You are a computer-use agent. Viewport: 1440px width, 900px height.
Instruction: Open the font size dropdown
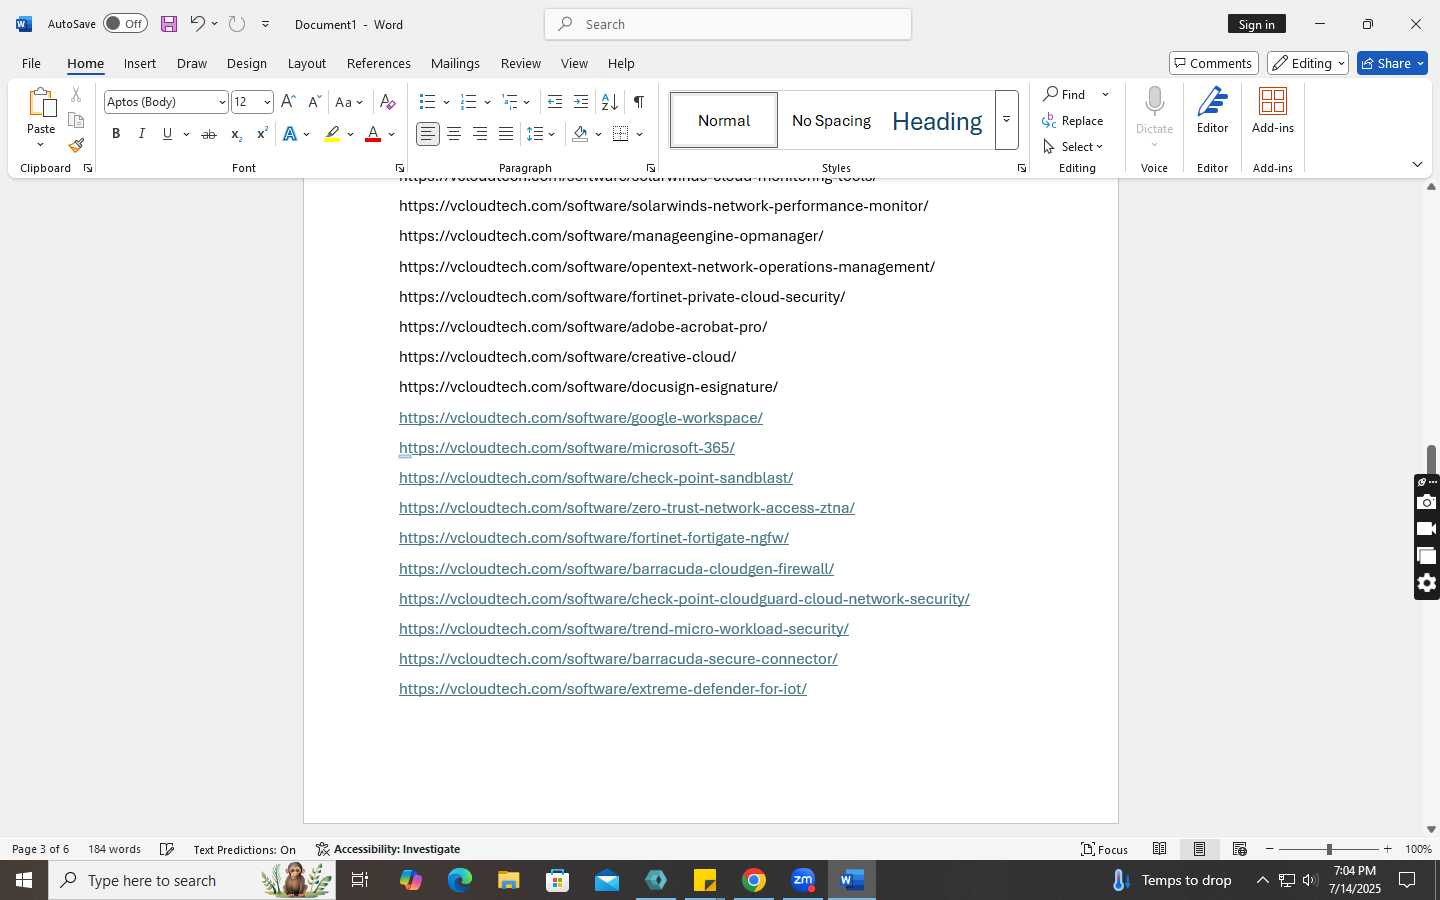coord(267,102)
